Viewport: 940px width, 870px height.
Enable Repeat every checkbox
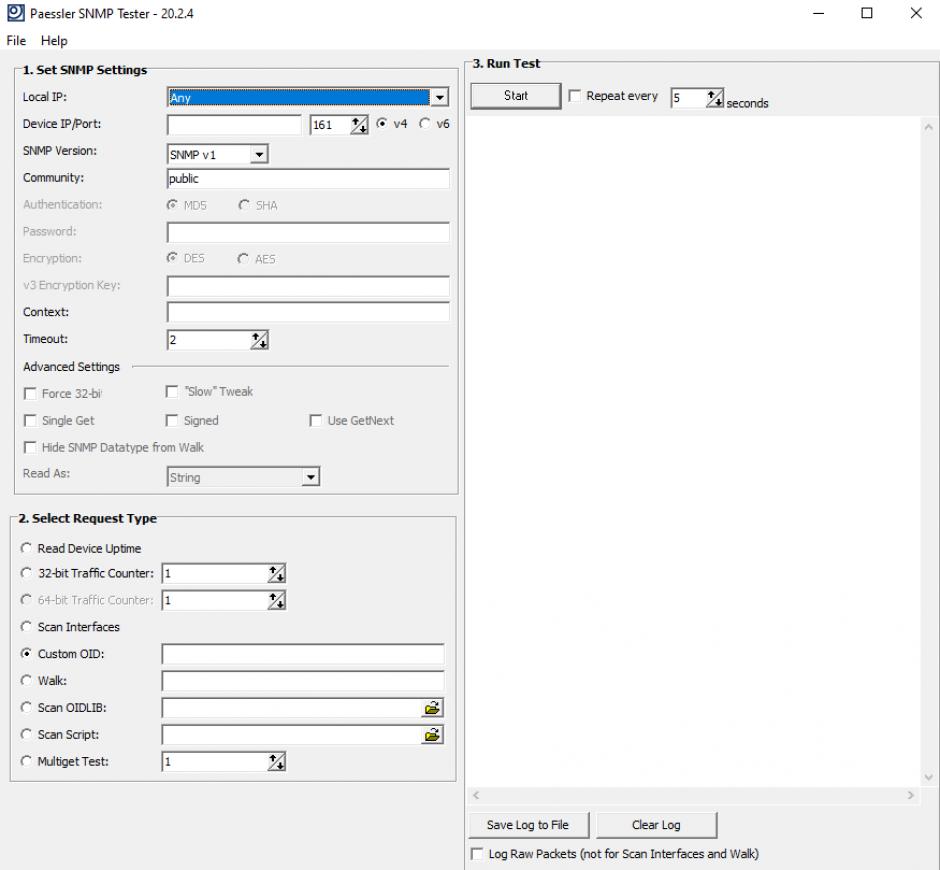pyautogui.click(x=575, y=96)
